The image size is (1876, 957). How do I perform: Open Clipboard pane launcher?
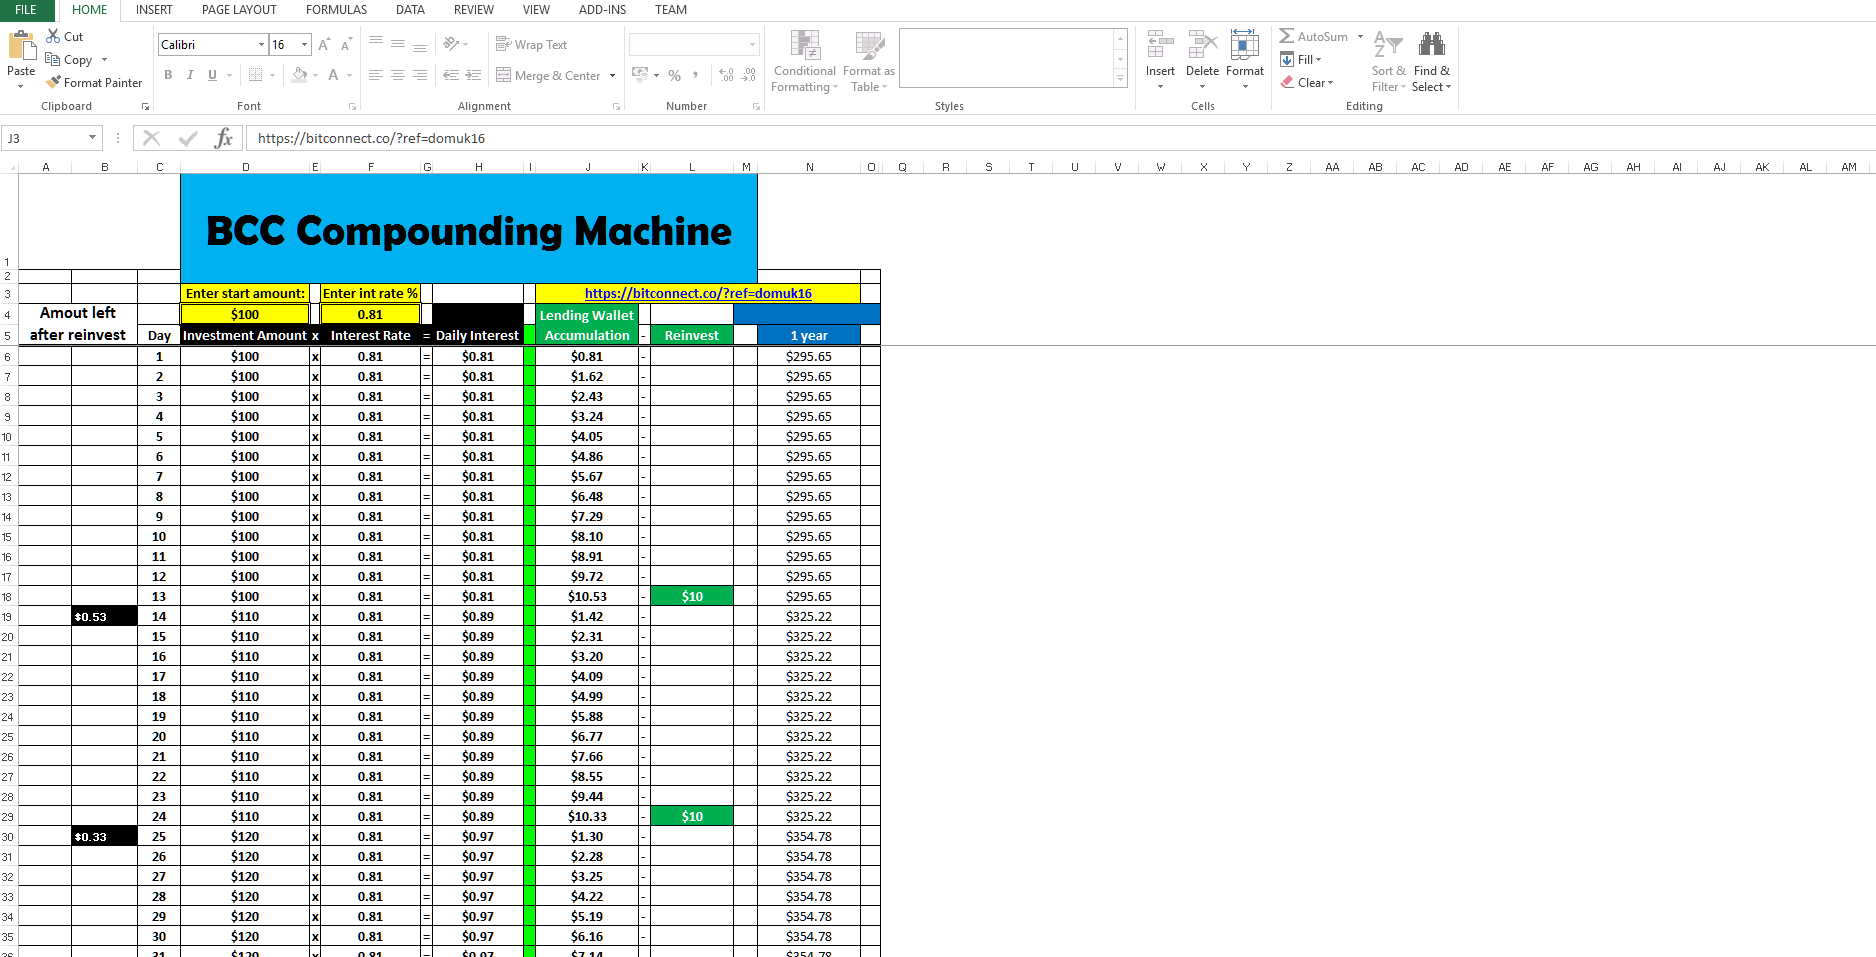click(x=145, y=106)
